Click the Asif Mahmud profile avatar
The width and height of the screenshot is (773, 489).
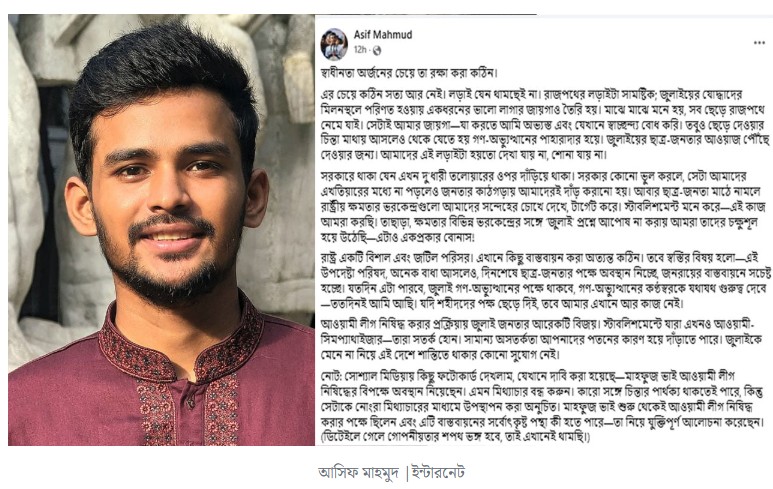coord(334,43)
